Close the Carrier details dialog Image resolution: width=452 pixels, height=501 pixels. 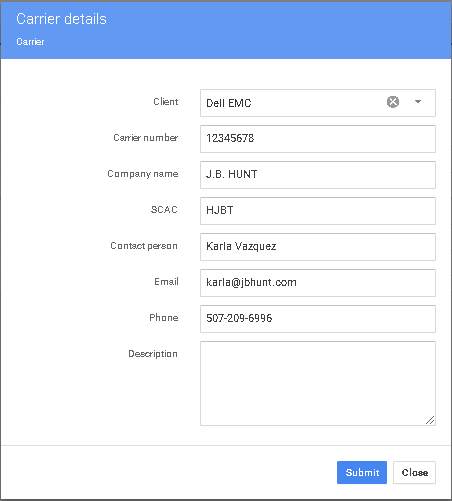click(x=414, y=472)
